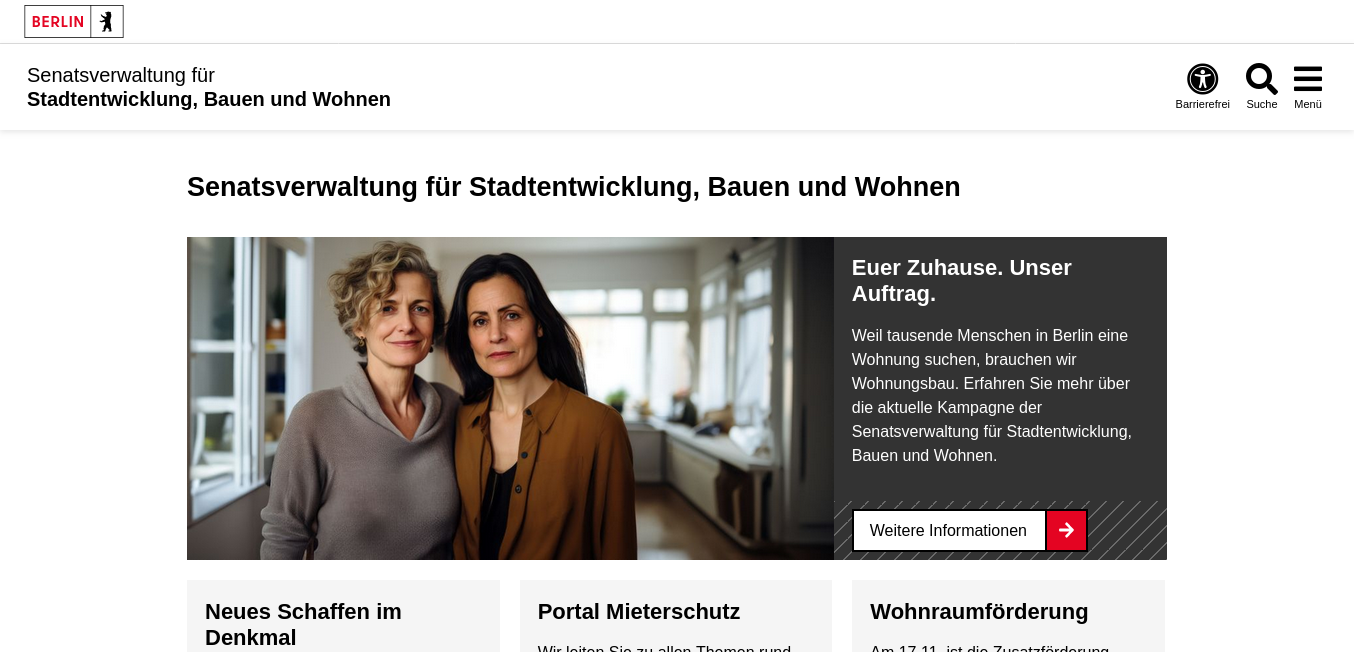Click the photo of two women
Image resolution: width=1366 pixels, height=652 pixels.
(510, 398)
